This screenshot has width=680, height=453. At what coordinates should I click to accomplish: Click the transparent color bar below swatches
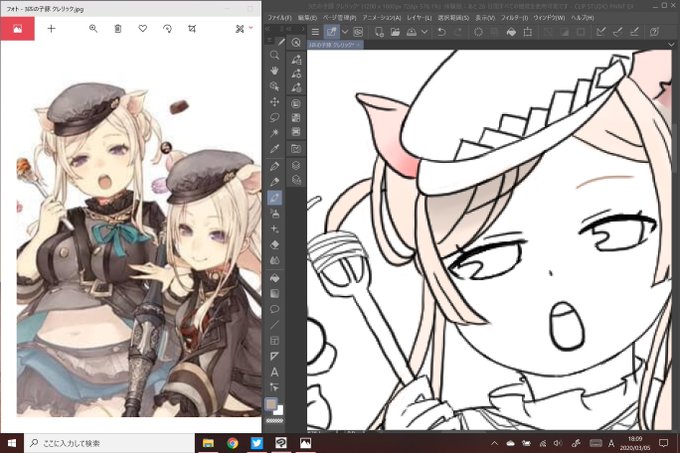coord(274,420)
